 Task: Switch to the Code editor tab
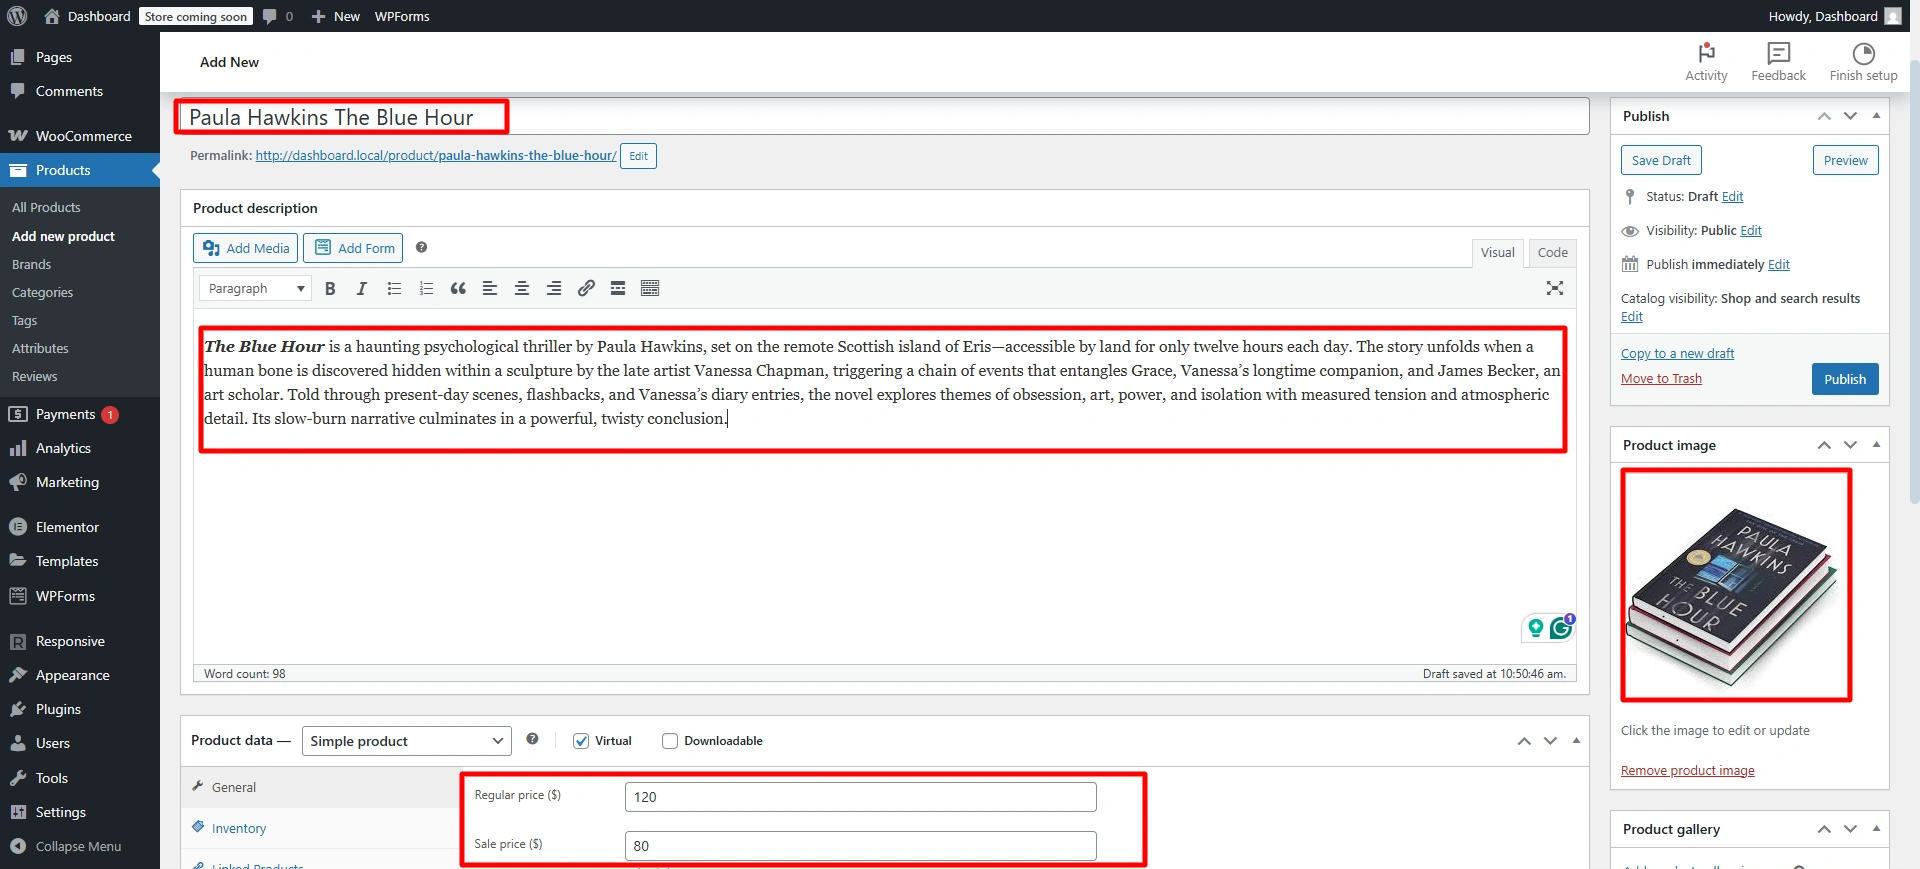click(x=1552, y=253)
